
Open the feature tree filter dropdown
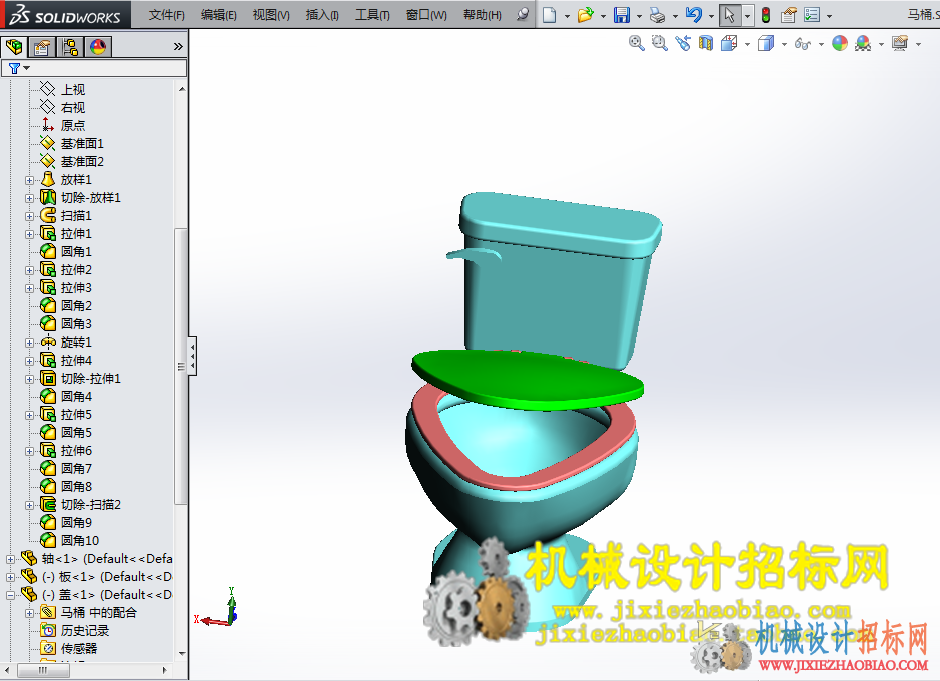[x=19, y=68]
